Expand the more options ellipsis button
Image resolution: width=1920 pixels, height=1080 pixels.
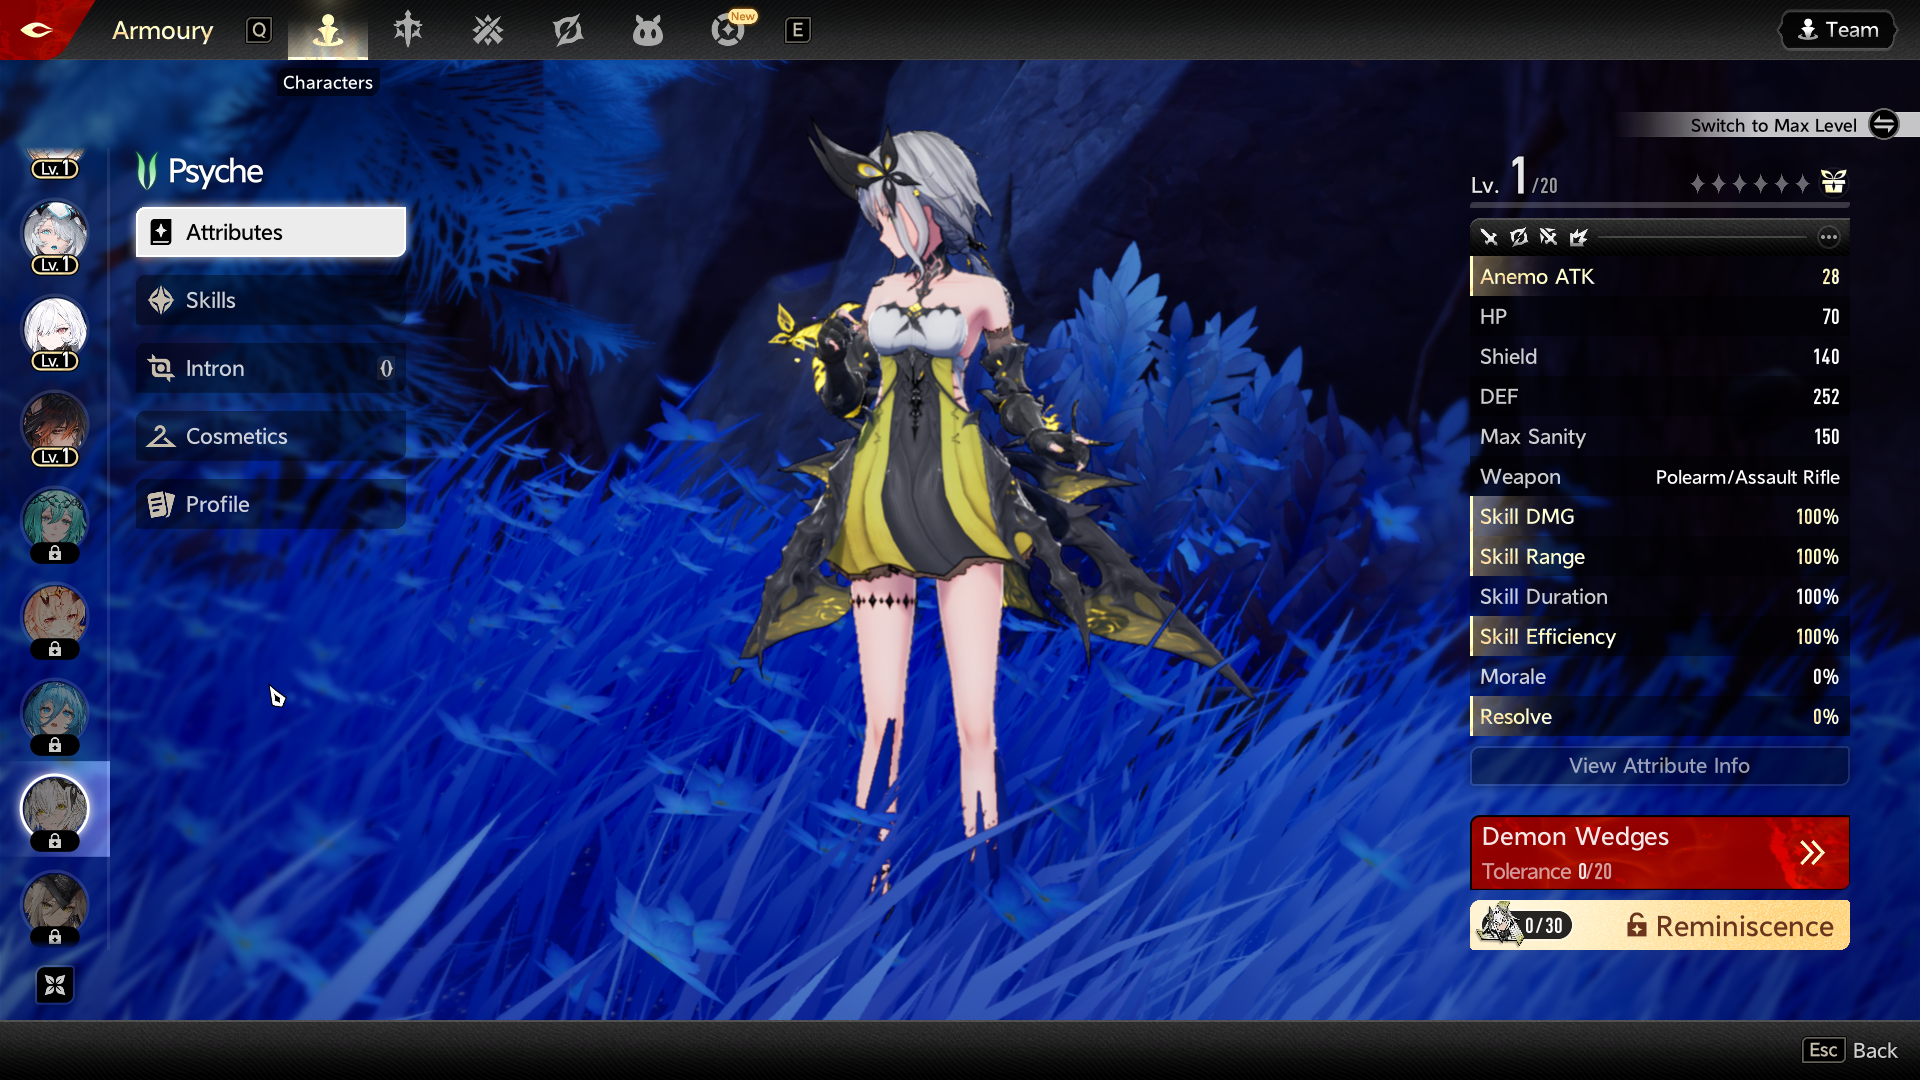tap(1828, 237)
